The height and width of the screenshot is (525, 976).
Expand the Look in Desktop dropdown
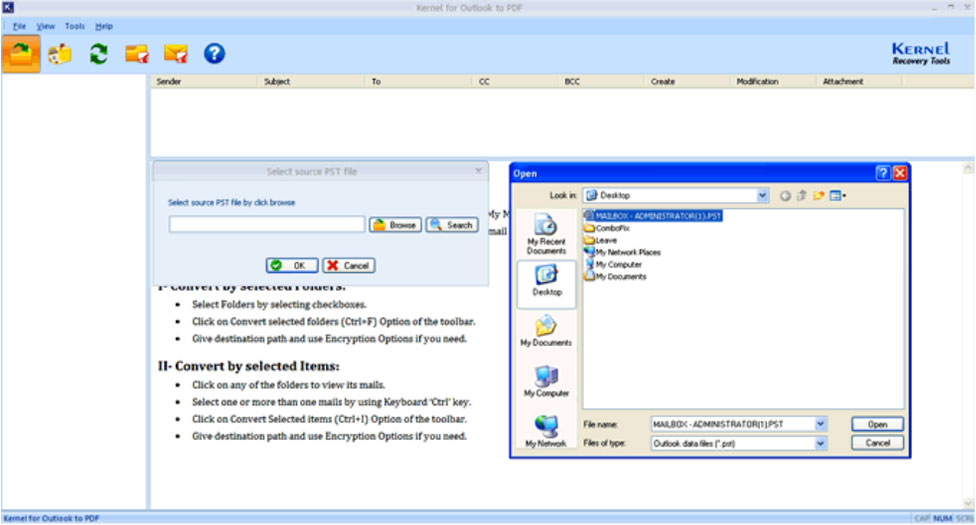762,196
